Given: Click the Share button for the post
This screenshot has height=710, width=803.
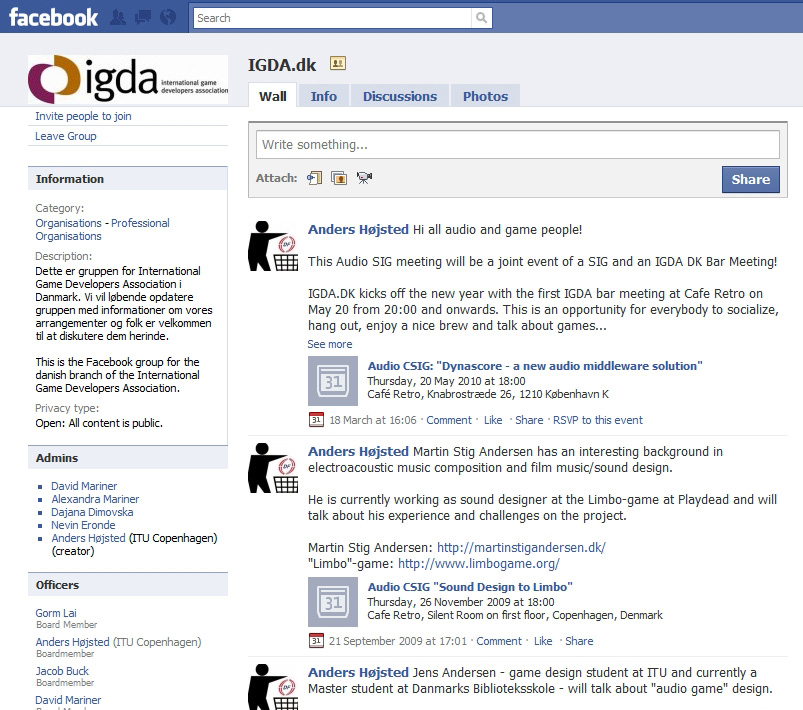Looking at the screenshot, I should pyautogui.click(x=750, y=179).
